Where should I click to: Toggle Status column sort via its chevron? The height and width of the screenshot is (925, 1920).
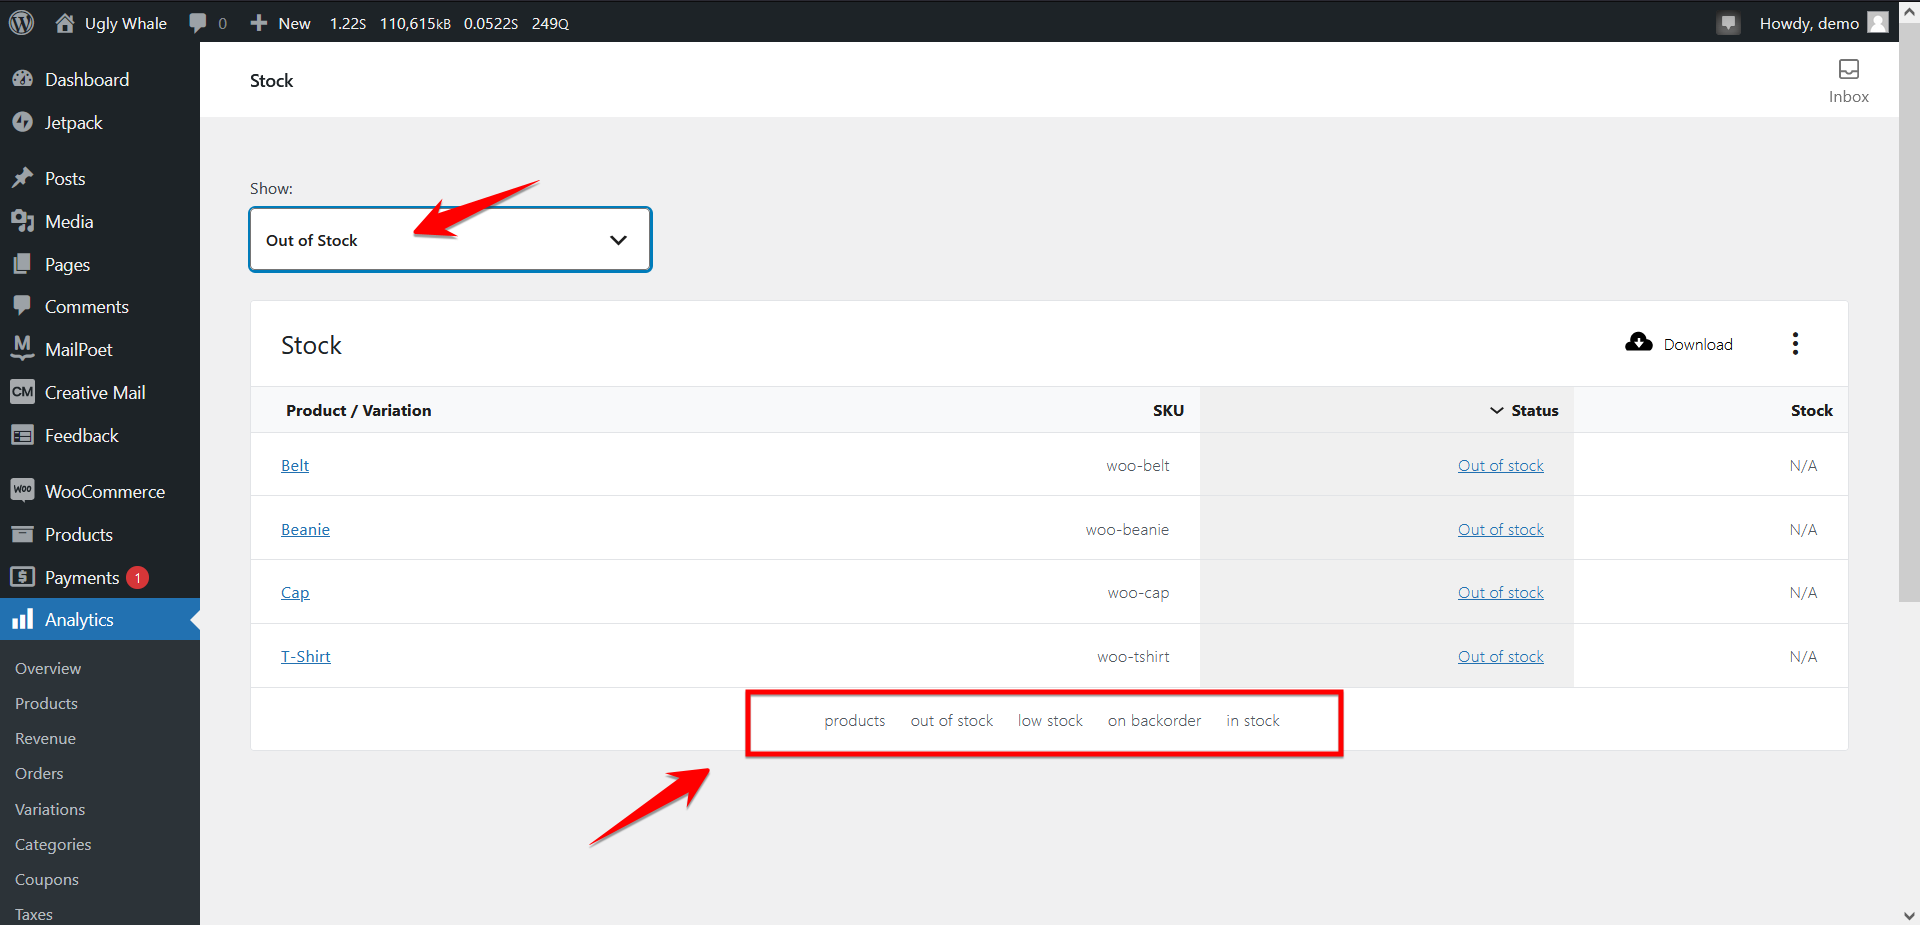pos(1496,410)
